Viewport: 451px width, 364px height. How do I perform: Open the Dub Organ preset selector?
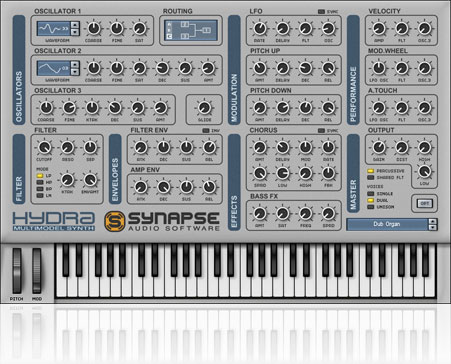pos(387,224)
